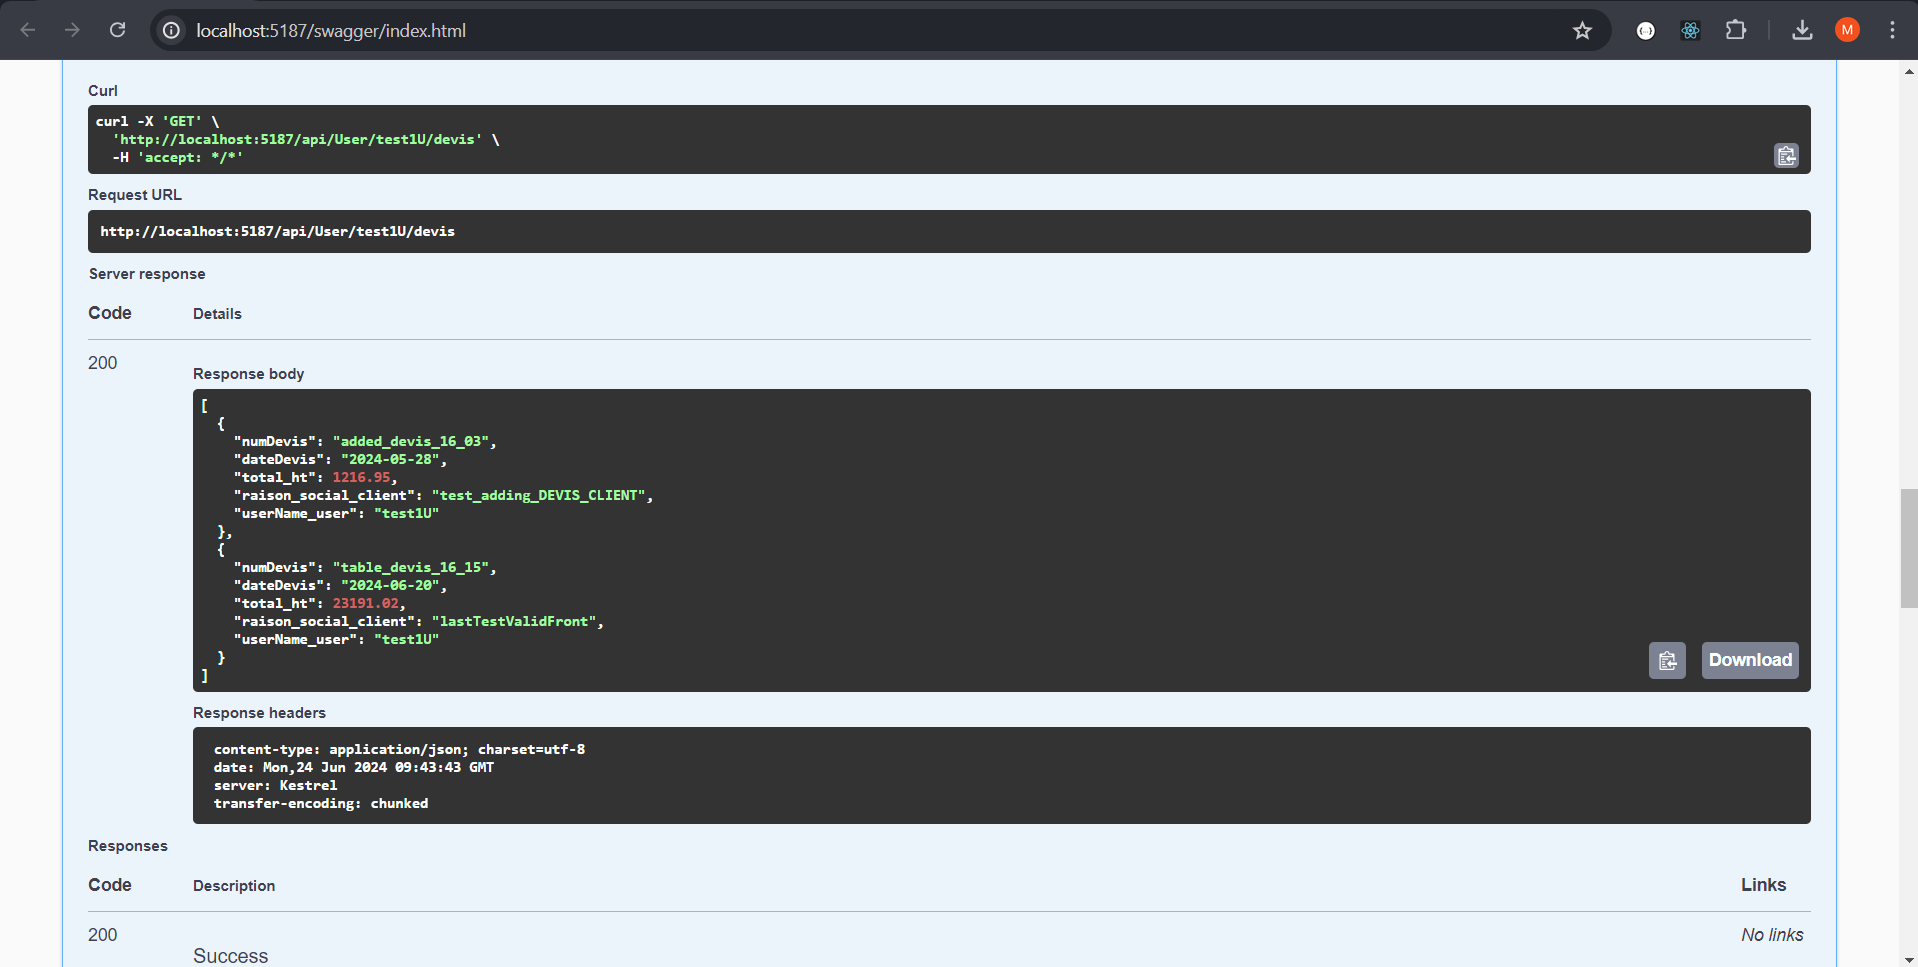Copy the curl command to clipboard
This screenshot has width=1918, height=967.
(1786, 156)
